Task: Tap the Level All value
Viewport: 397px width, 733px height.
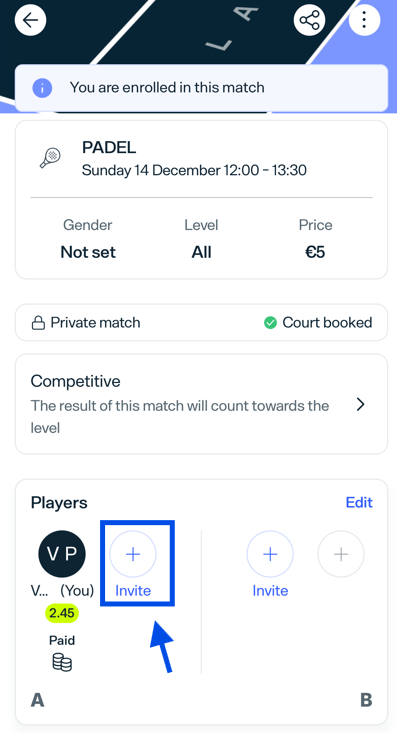Action: 202,252
